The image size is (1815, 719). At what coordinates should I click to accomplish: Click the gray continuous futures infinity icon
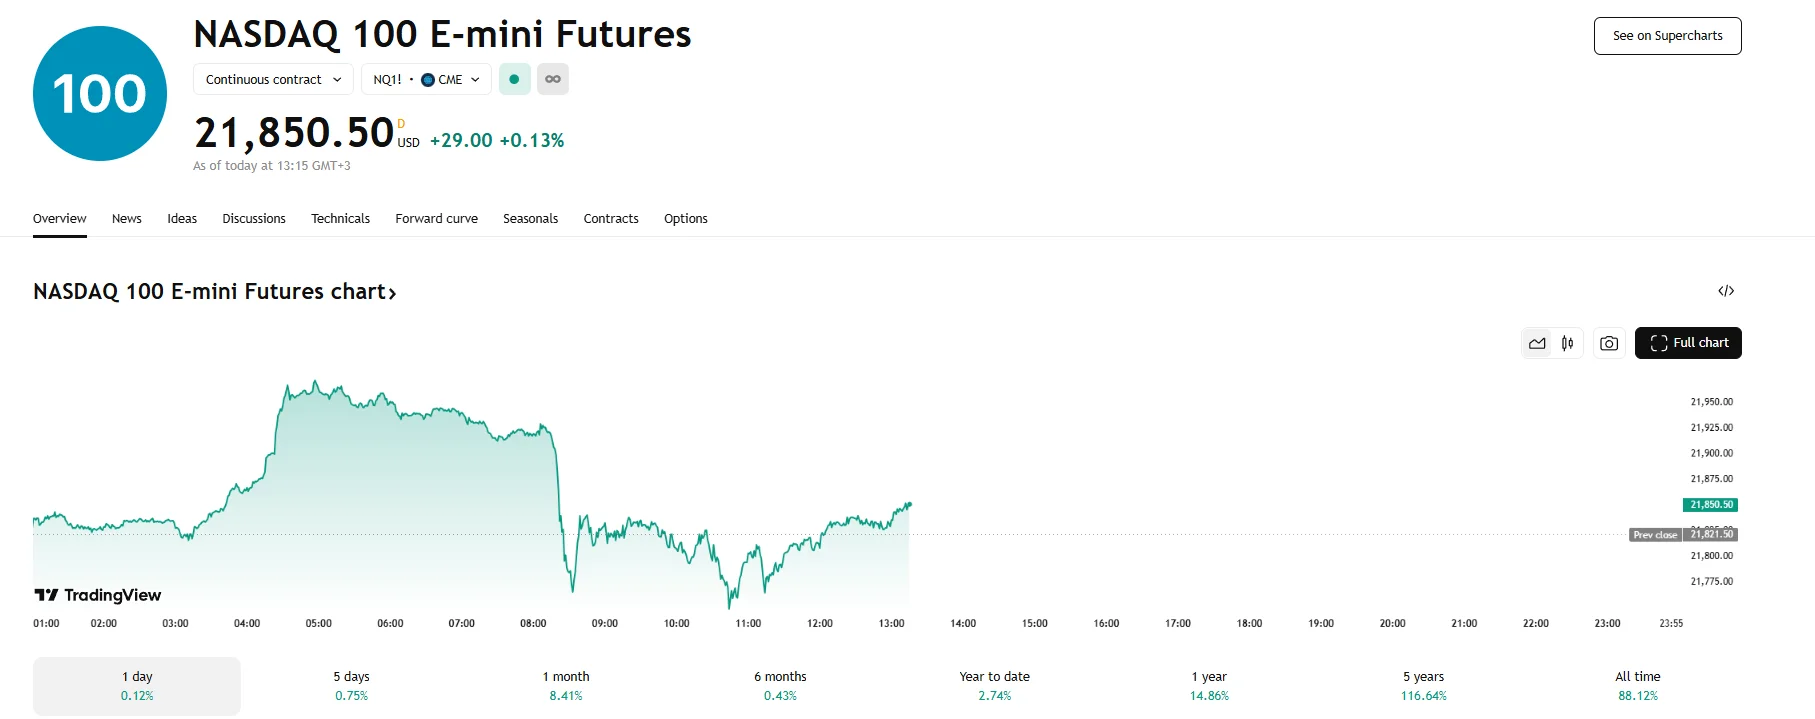tap(553, 79)
